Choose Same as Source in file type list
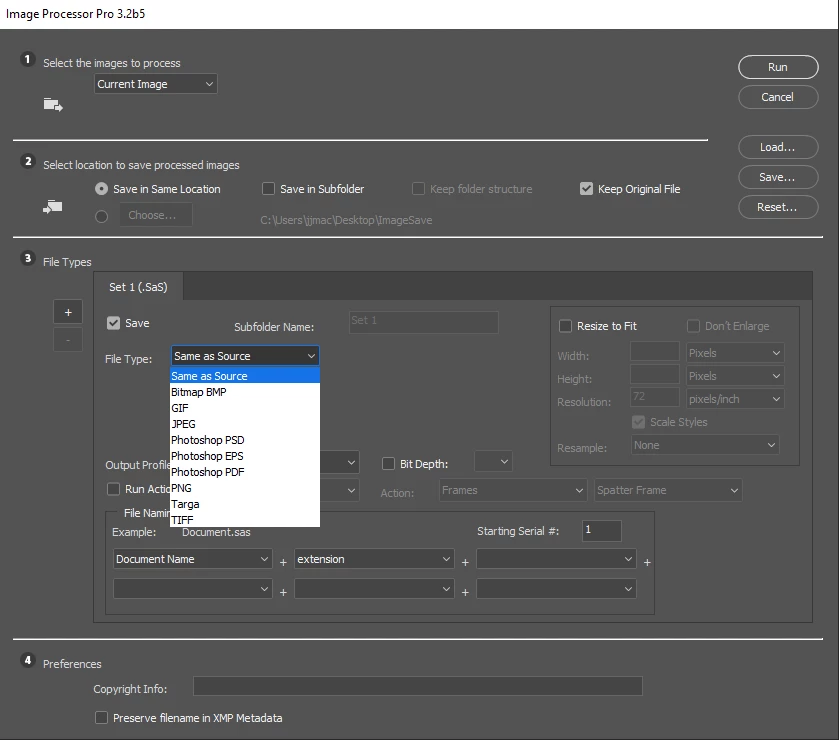 (x=245, y=376)
